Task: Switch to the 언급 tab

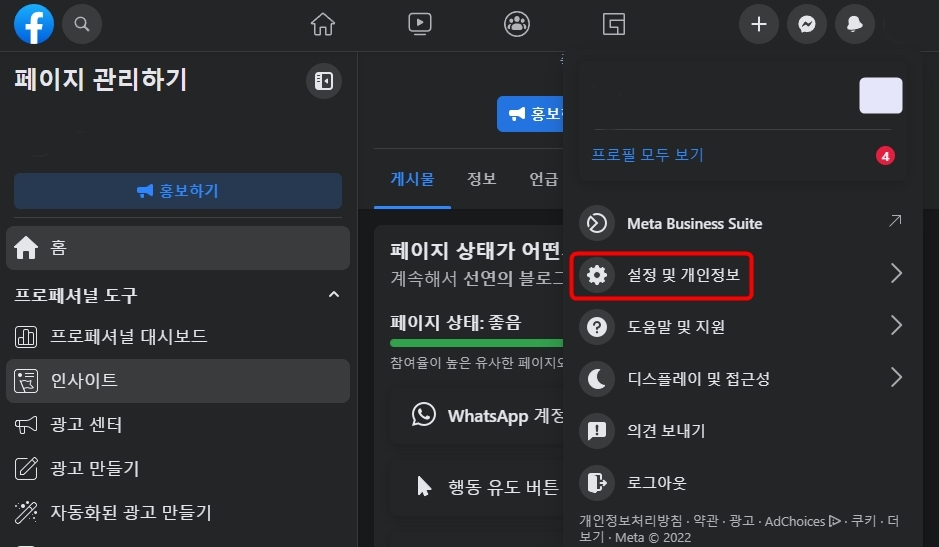Action: (543, 179)
